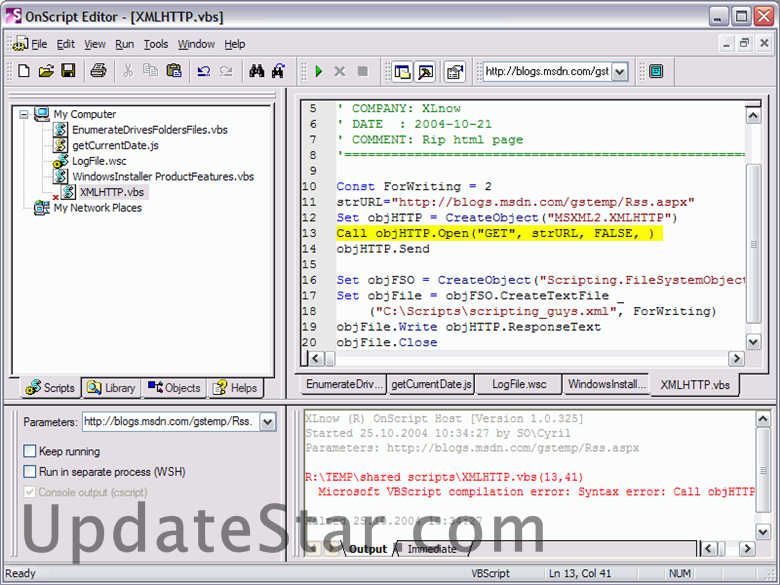This screenshot has width=780, height=585.
Task: Click the window layout toolbar icon
Action: (402, 72)
